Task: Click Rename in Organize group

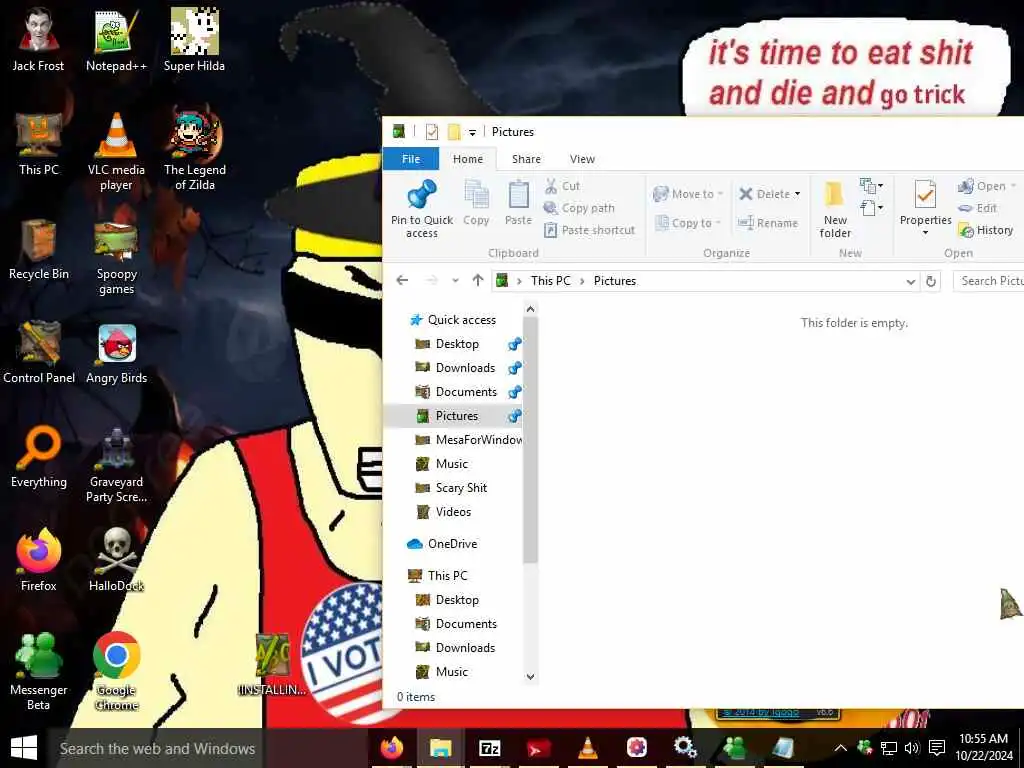Action: tap(767, 223)
